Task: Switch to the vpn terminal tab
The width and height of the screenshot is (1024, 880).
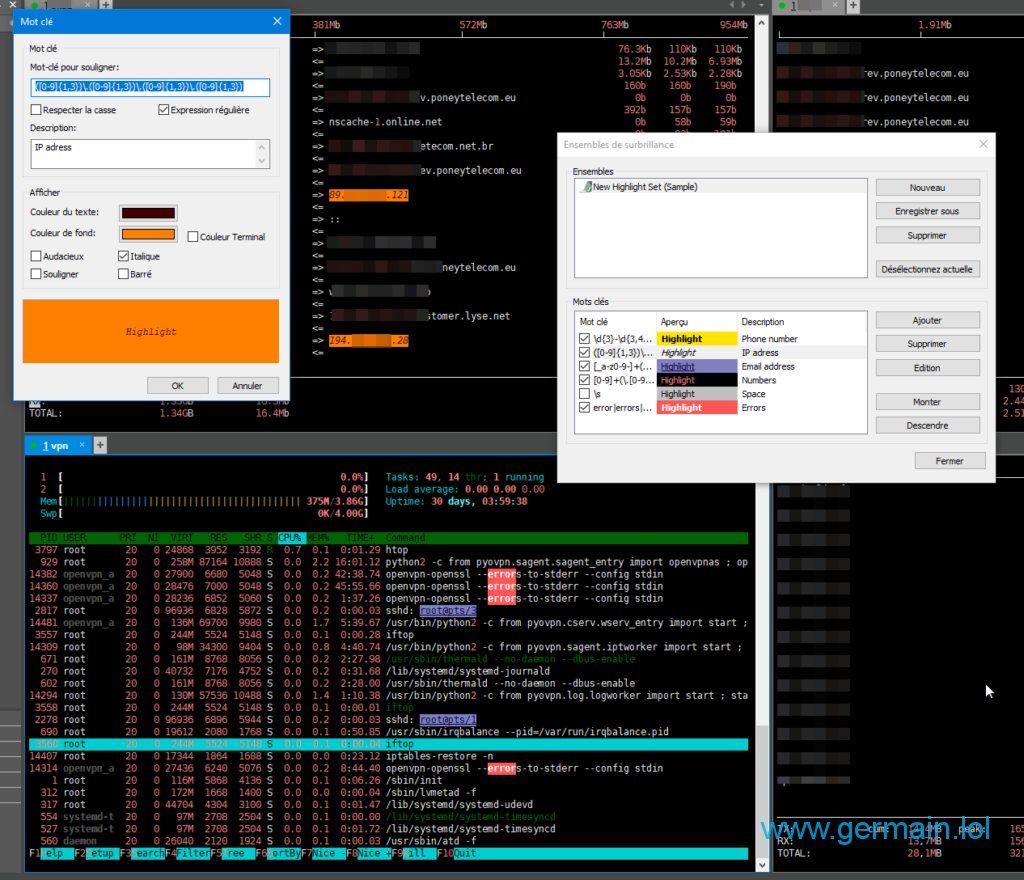Action: [x=55, y=445]
